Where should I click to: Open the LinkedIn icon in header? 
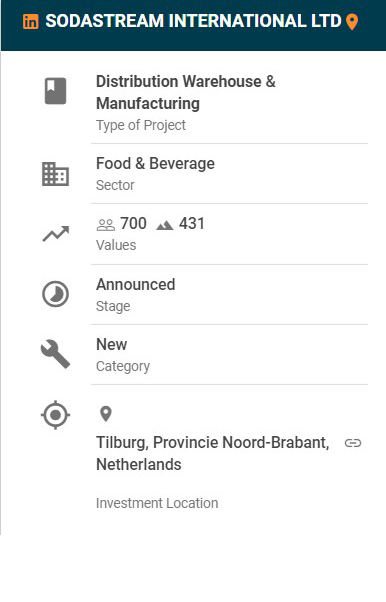[x=31, y=22]
